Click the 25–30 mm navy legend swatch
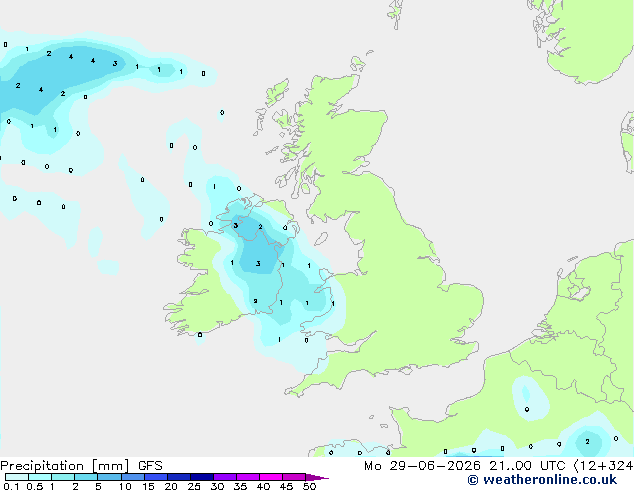 pyautogui.click(x=202, y=477)
